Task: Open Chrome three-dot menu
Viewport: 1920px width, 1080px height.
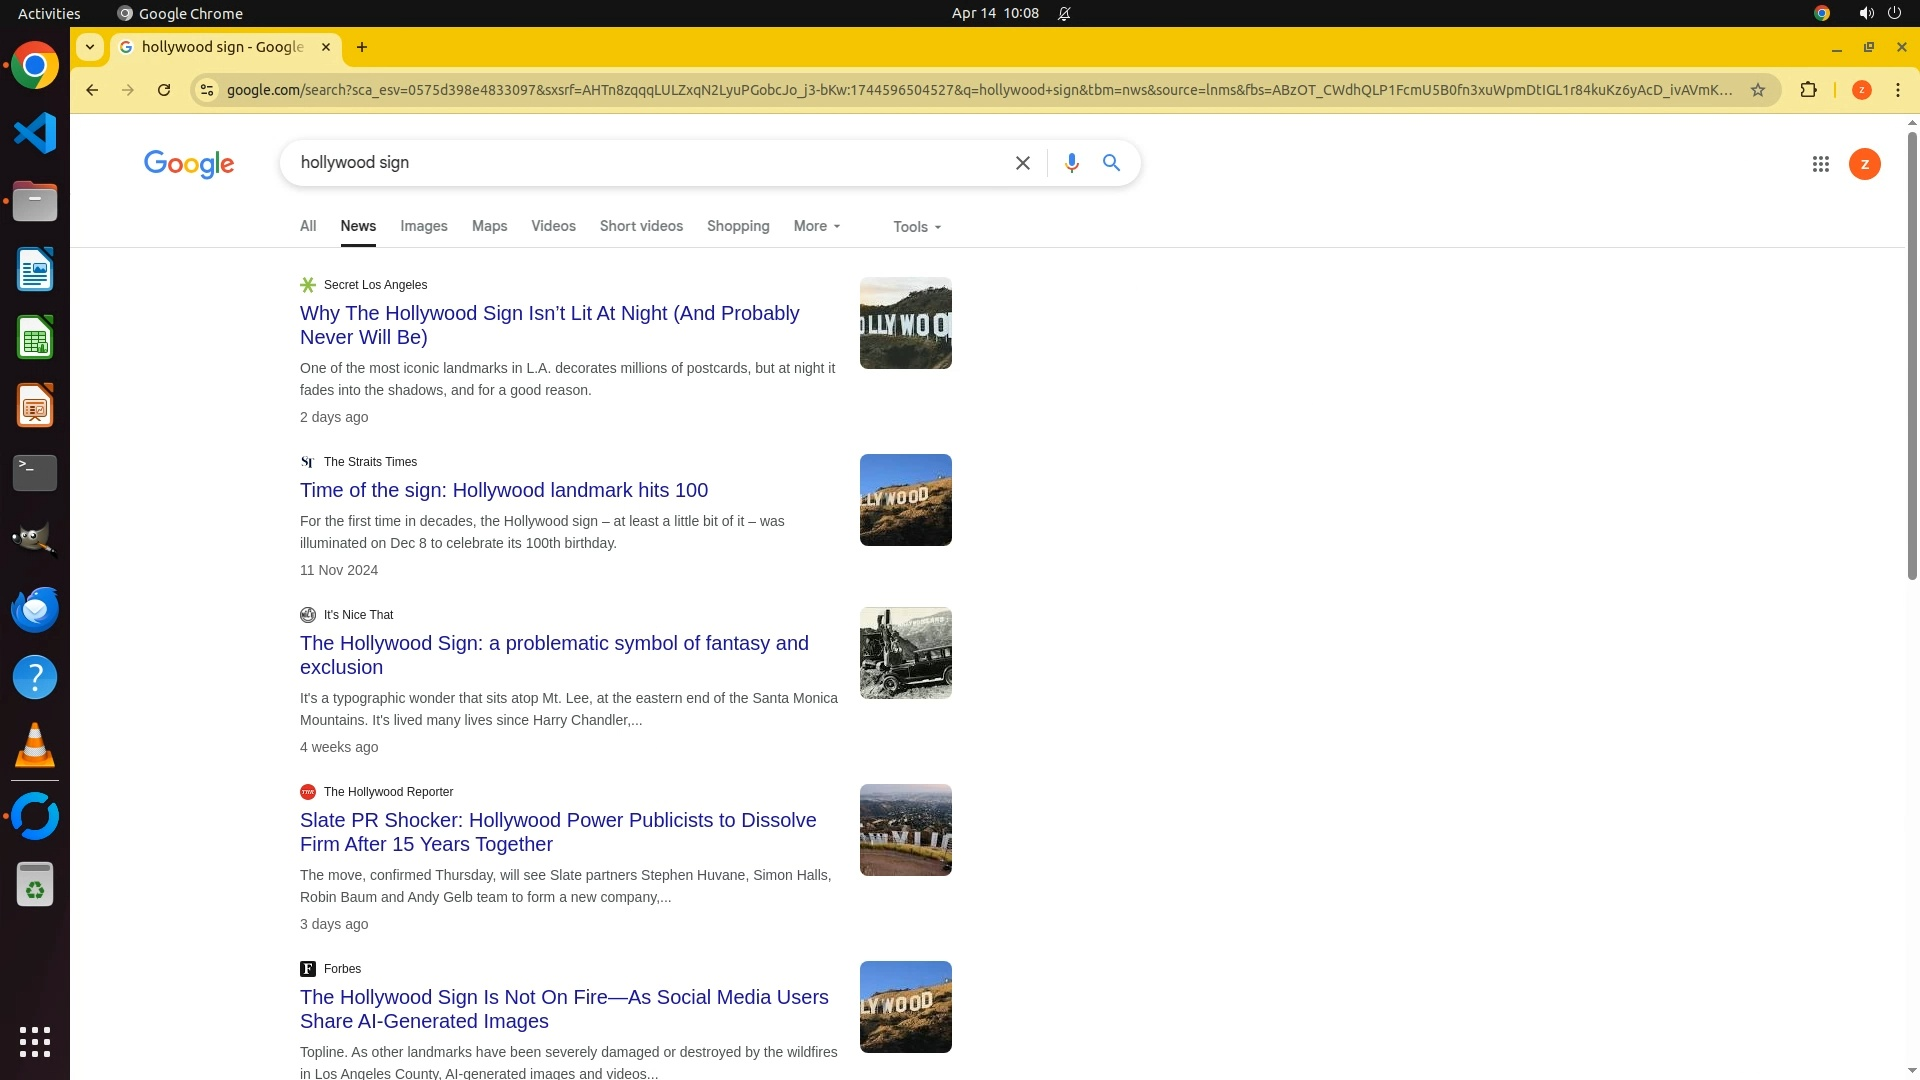Action: tap(1897, 90)
